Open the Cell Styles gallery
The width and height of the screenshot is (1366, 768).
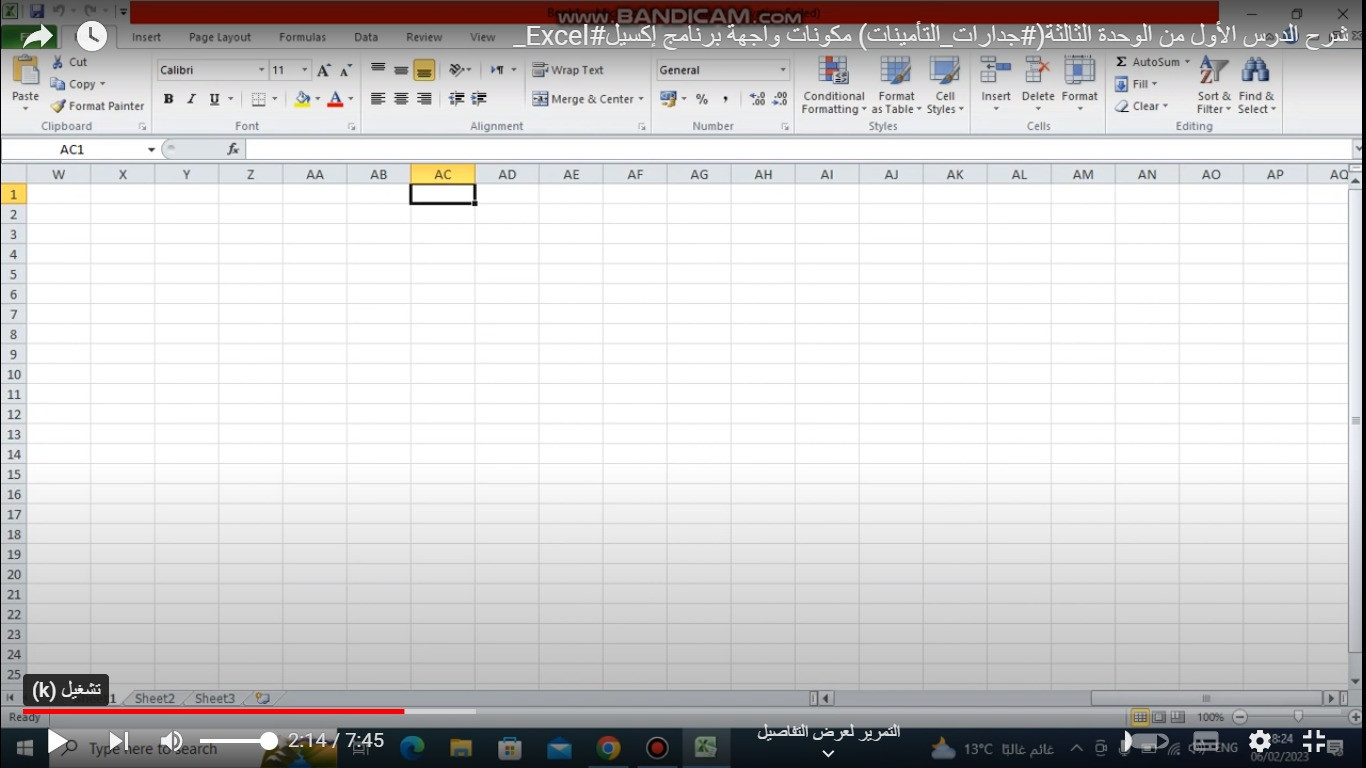(x=945, y=86)
